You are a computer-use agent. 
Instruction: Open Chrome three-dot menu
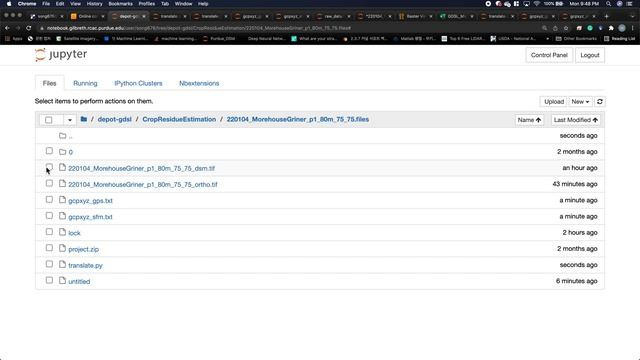[633, 28]
